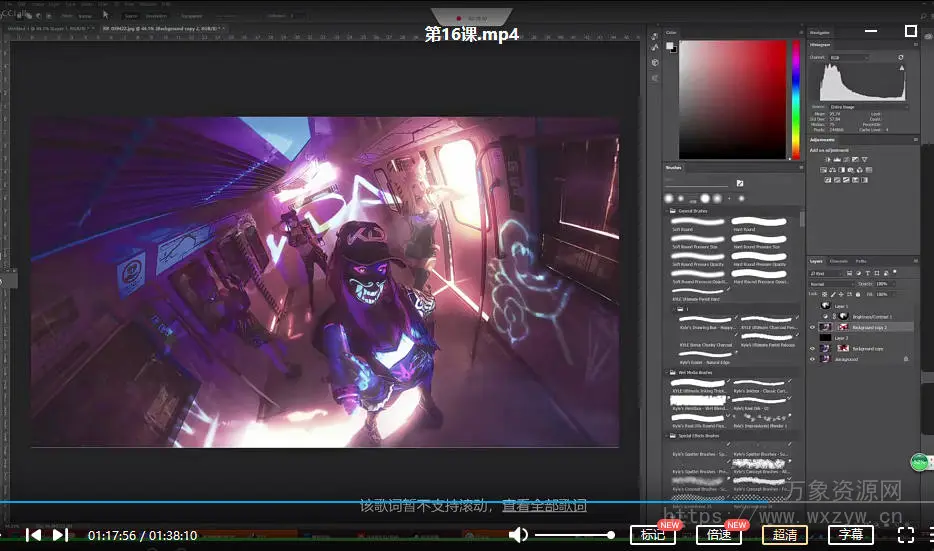Enter fullscreen video mode
This screenshot has height=551, width=934.
click(x=906, y=535)
